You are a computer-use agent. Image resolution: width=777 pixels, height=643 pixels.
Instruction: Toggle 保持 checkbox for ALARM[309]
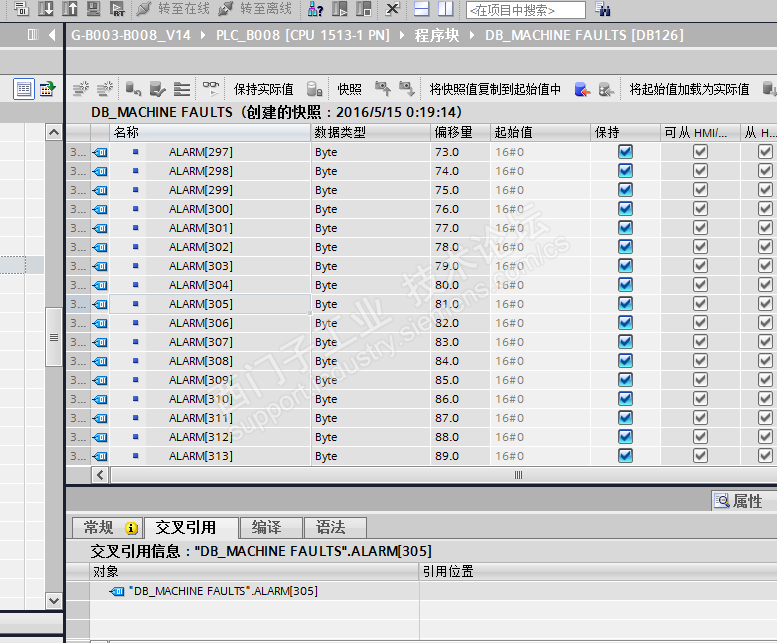(x=625, y=379)
